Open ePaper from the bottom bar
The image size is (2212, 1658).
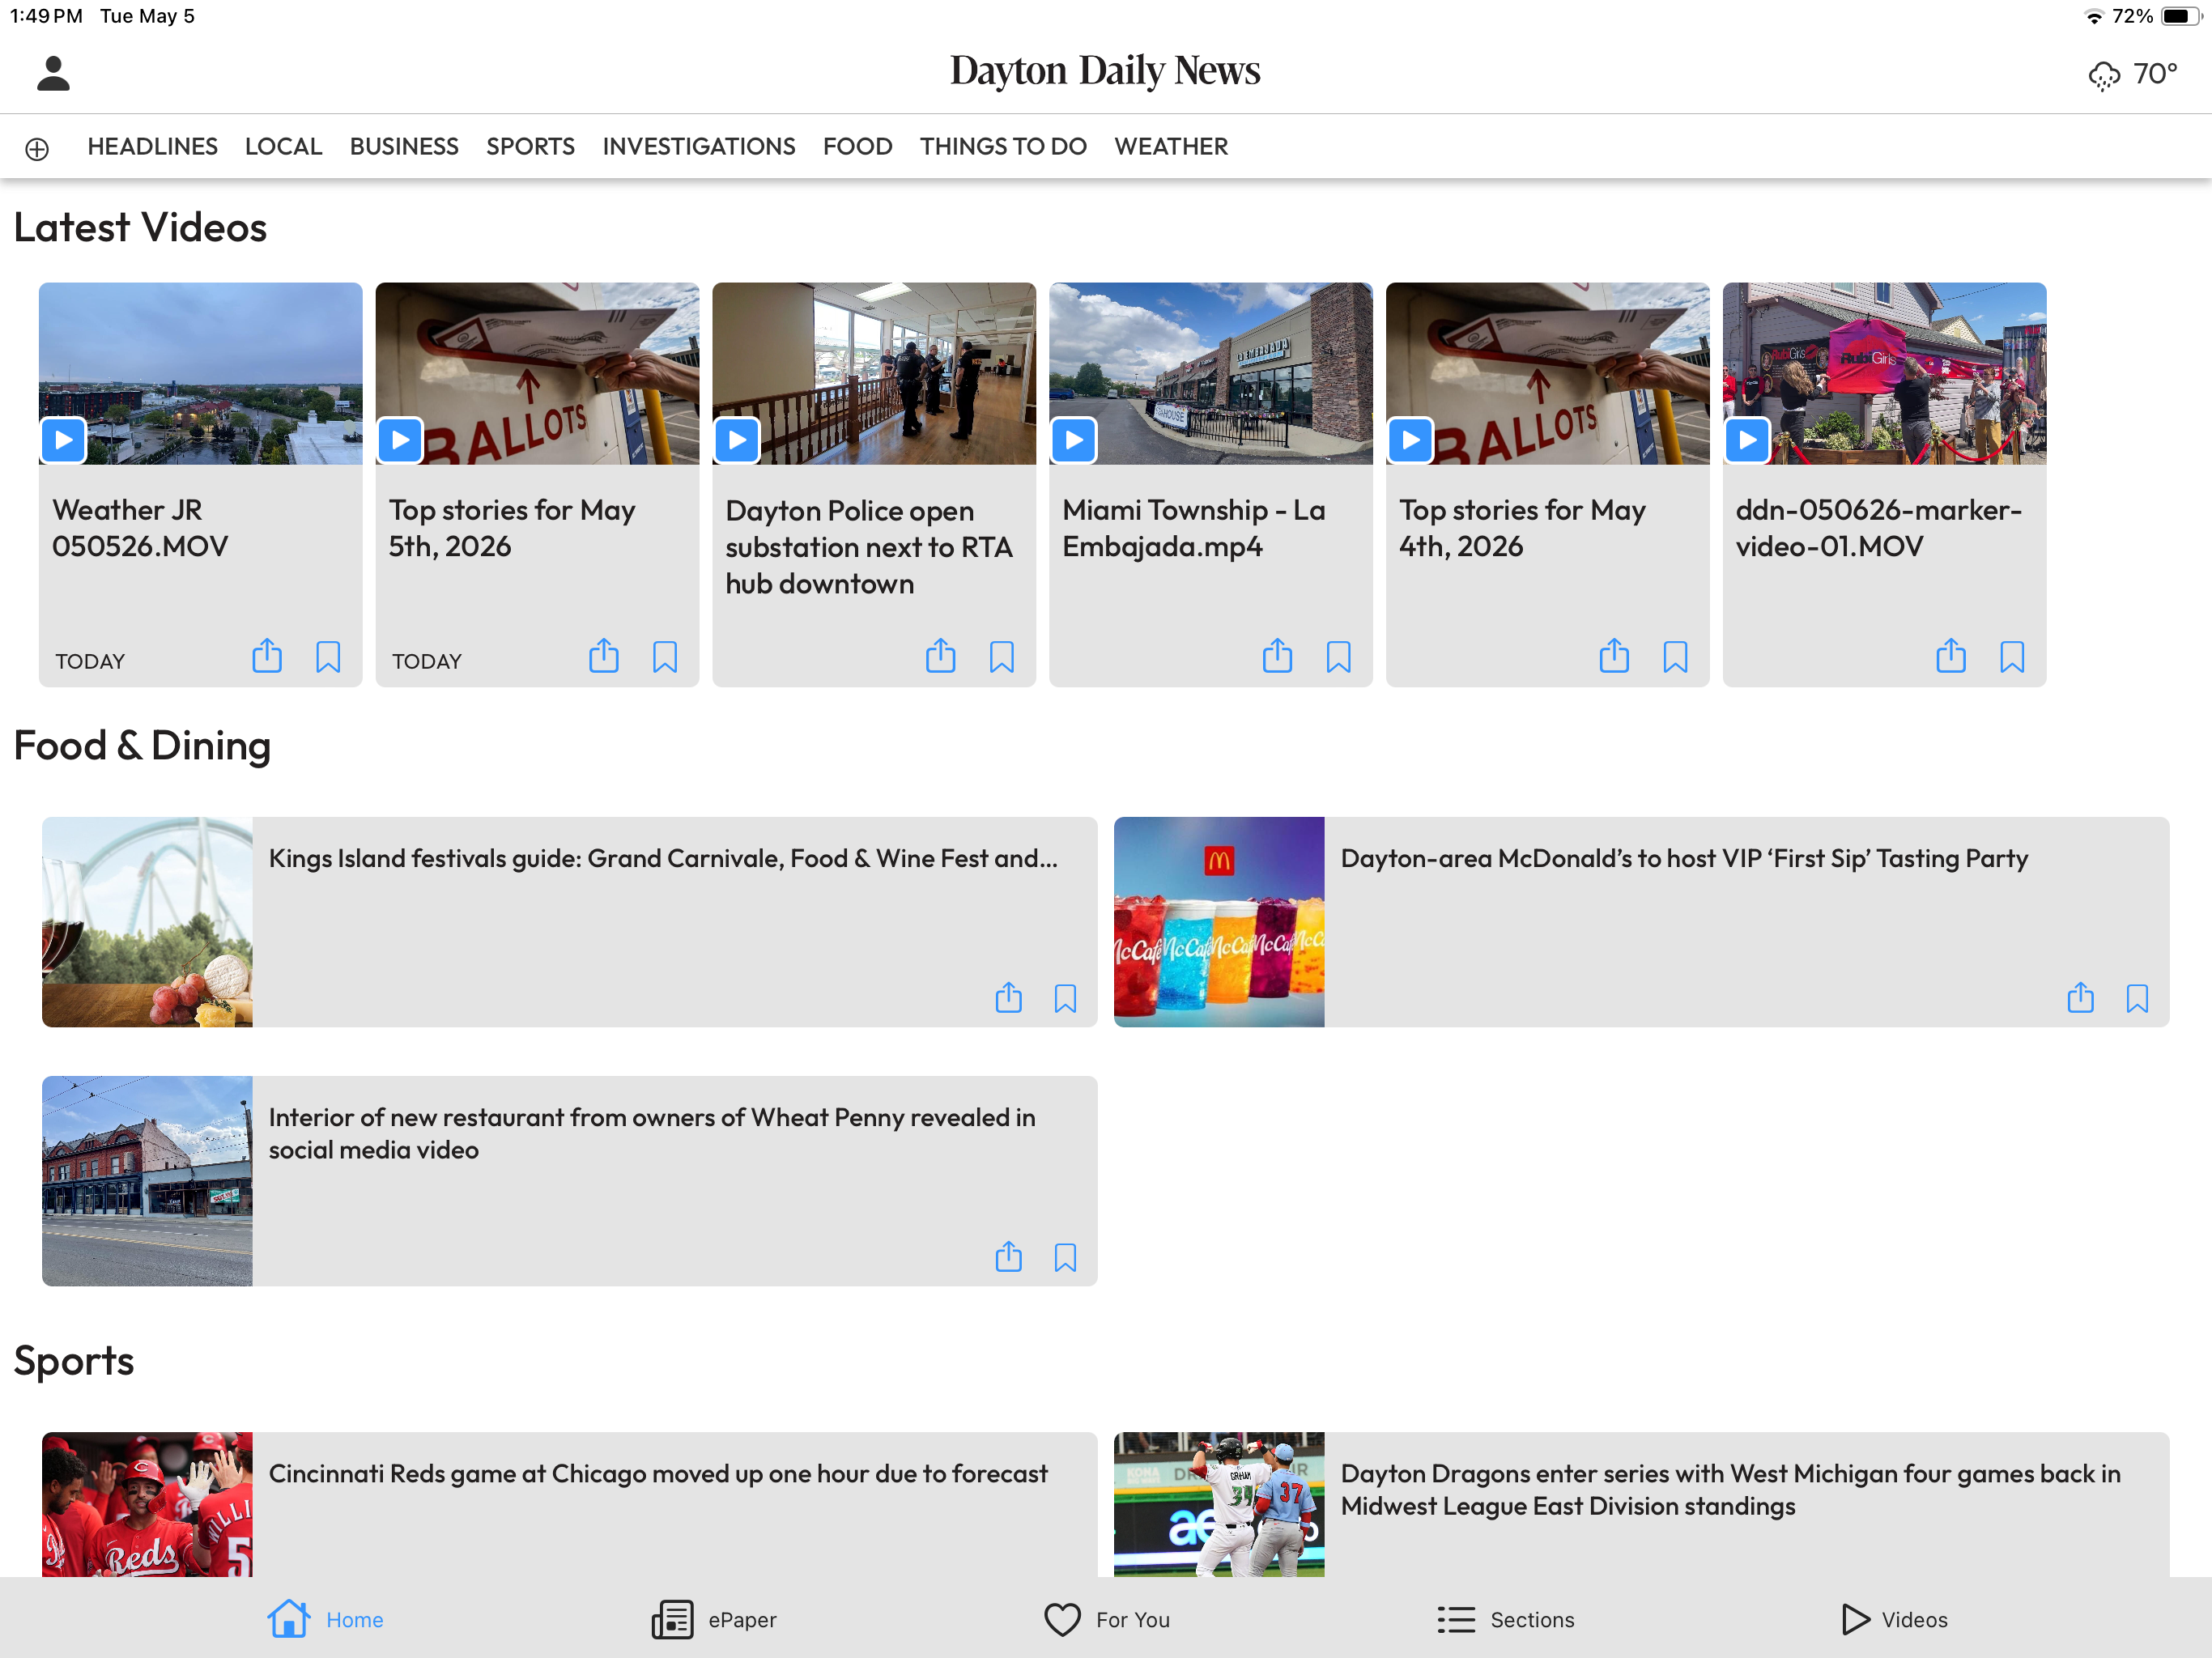pos(714,1619)
